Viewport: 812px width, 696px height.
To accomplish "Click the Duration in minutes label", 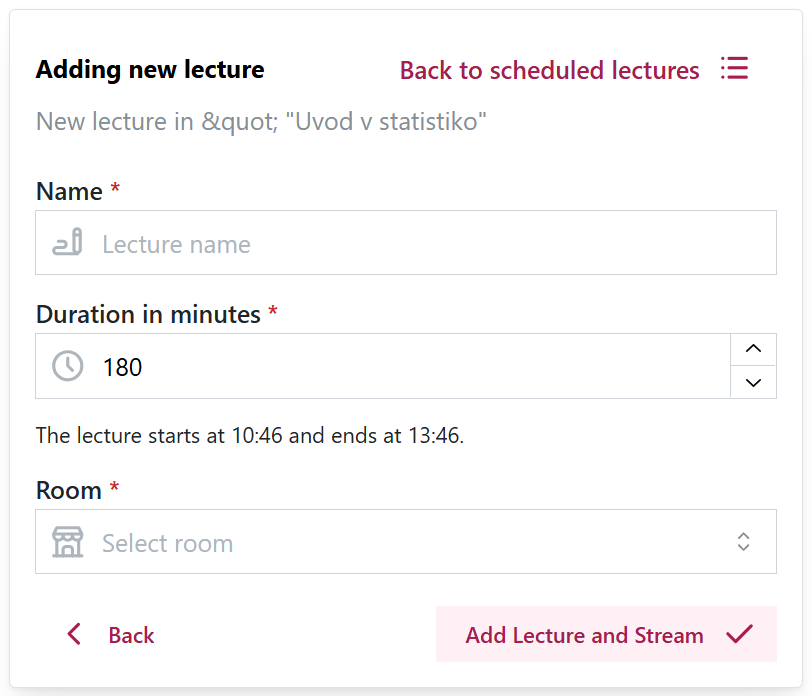I will (x=148, y=314).
